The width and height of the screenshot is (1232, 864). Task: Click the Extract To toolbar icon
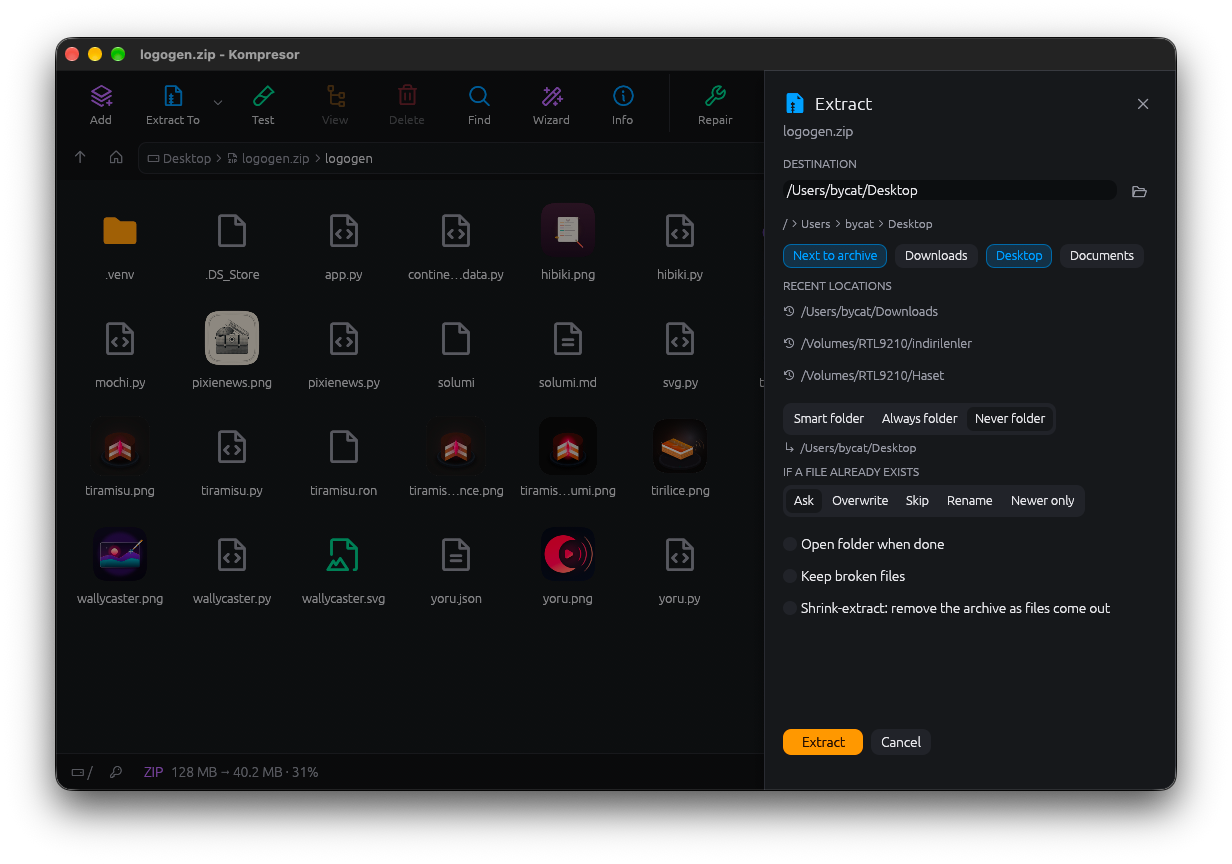pyautogui.click(x=173, y=96)
